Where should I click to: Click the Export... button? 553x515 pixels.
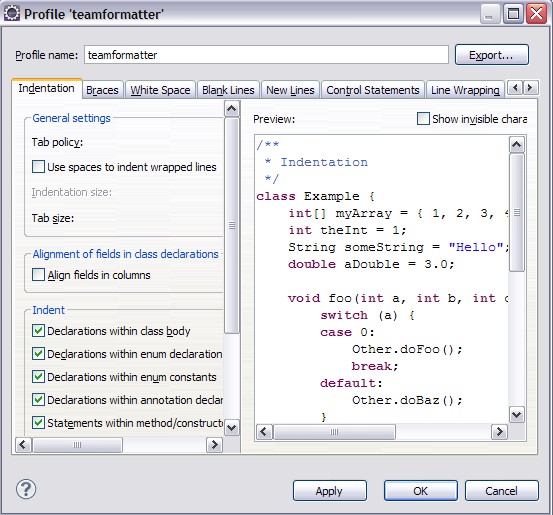(492, 55)
